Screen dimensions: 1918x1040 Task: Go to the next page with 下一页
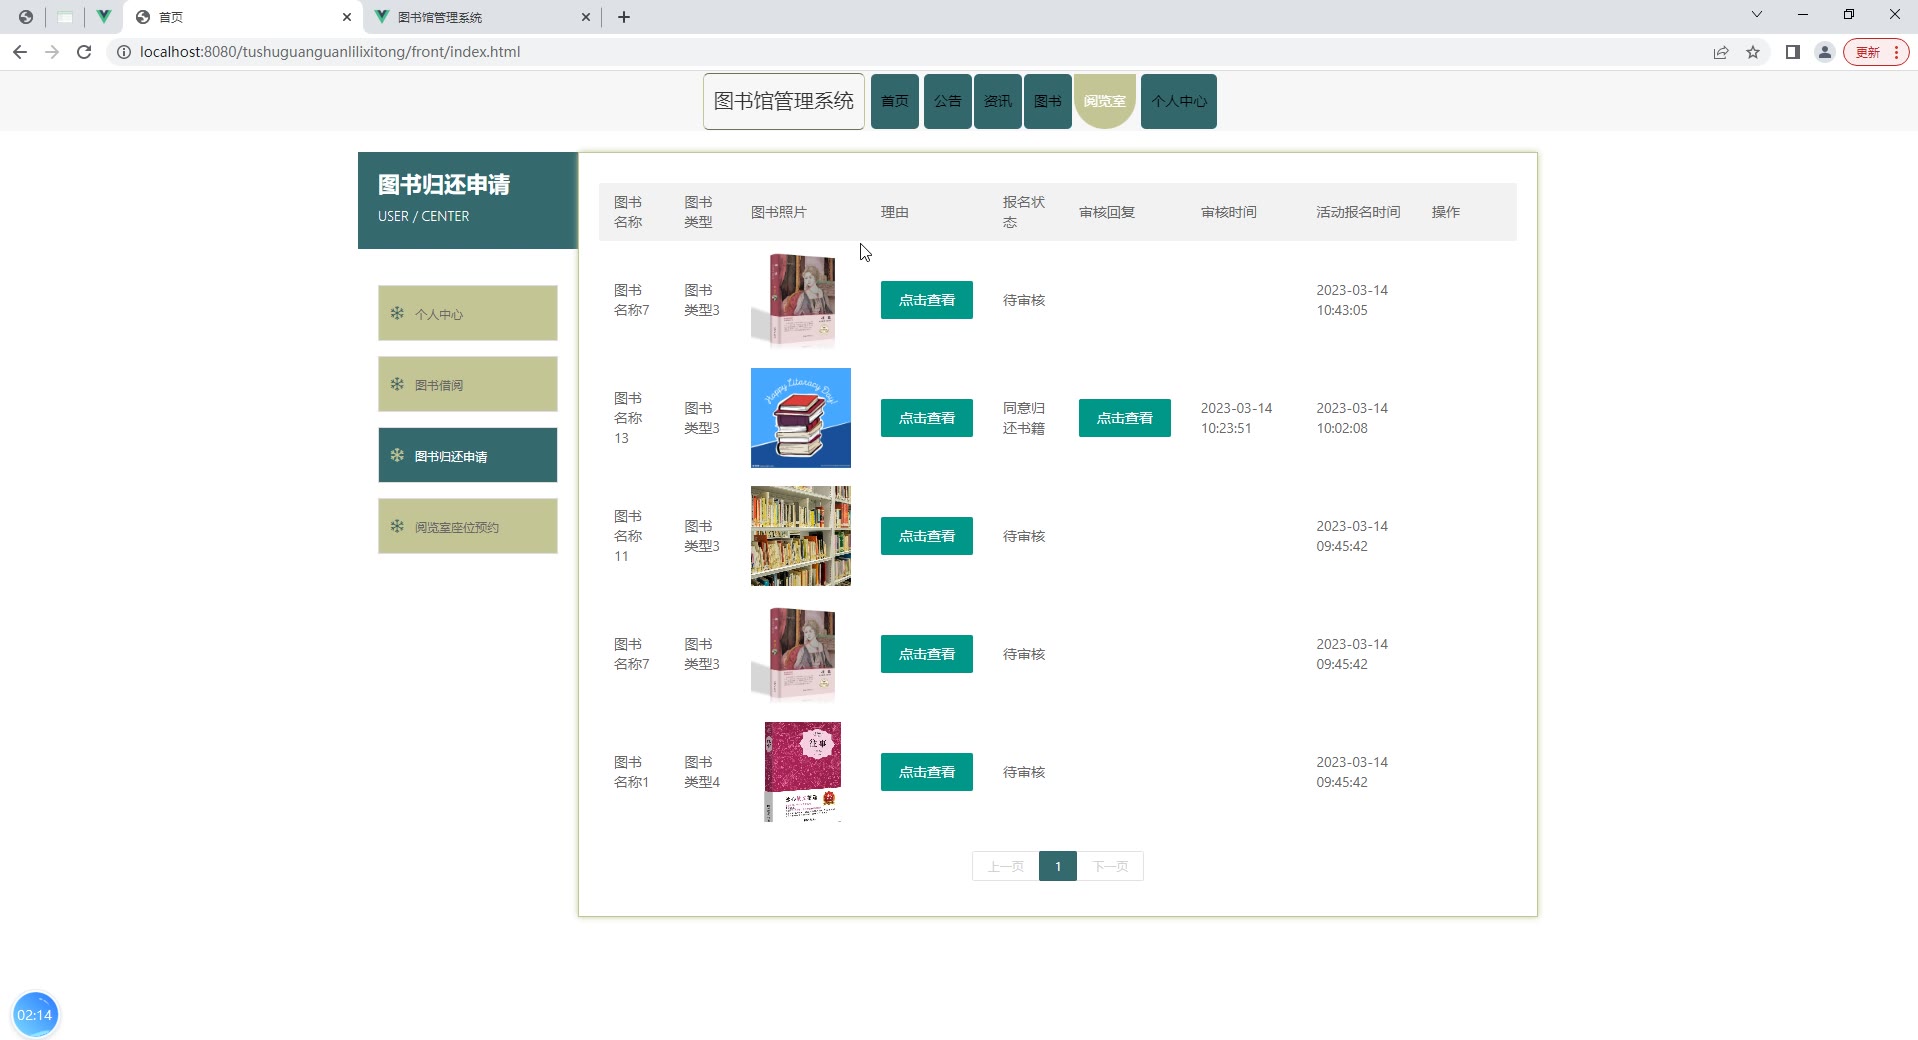click(1110, 866)
